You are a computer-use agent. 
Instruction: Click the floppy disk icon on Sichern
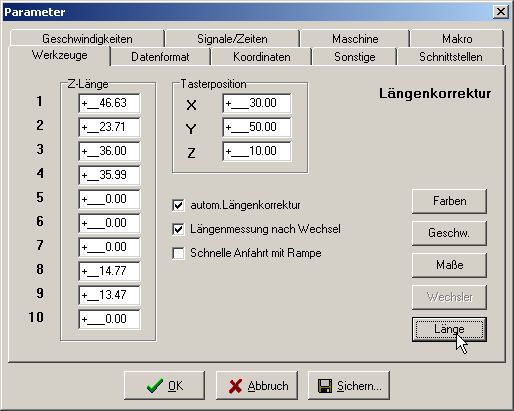(325, 386)
